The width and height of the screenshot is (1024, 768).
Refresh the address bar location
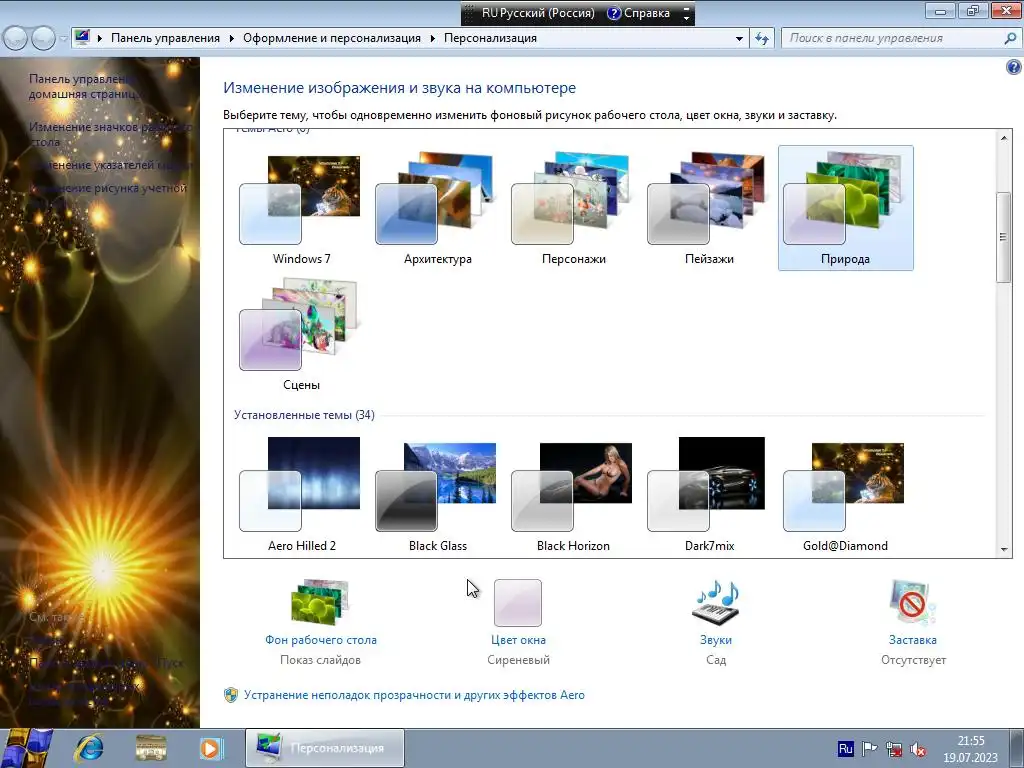pyautogui.click(x=761, y=38)
